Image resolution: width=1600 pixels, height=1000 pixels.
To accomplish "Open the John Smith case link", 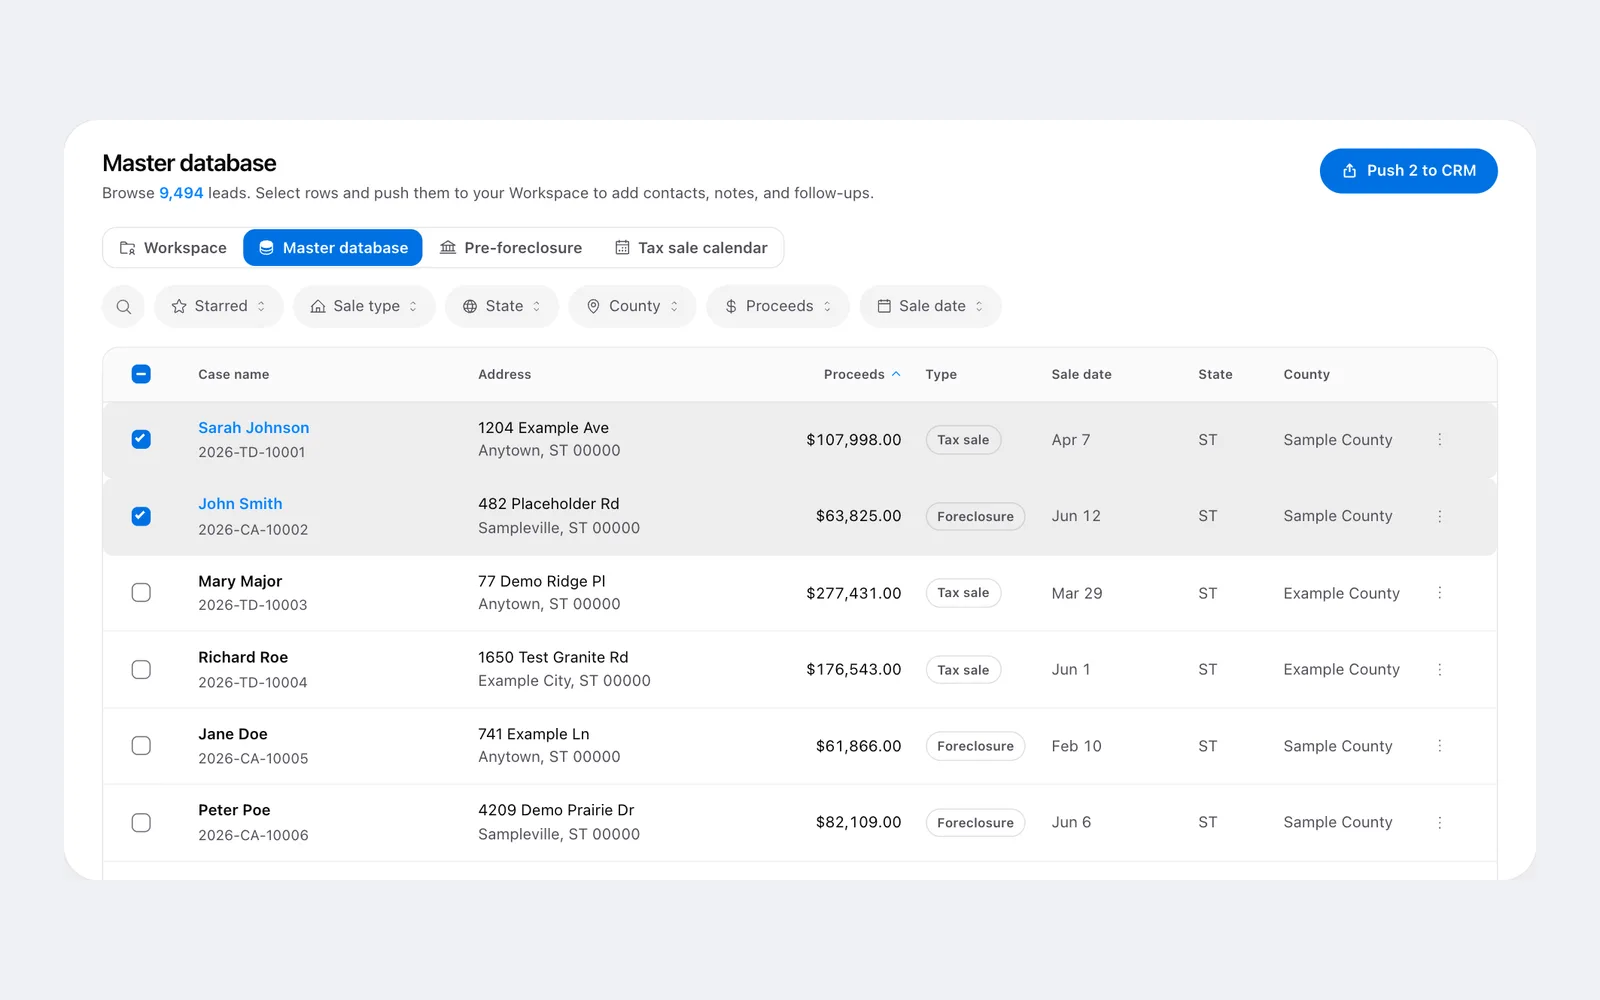I will [x=240, y=504].
